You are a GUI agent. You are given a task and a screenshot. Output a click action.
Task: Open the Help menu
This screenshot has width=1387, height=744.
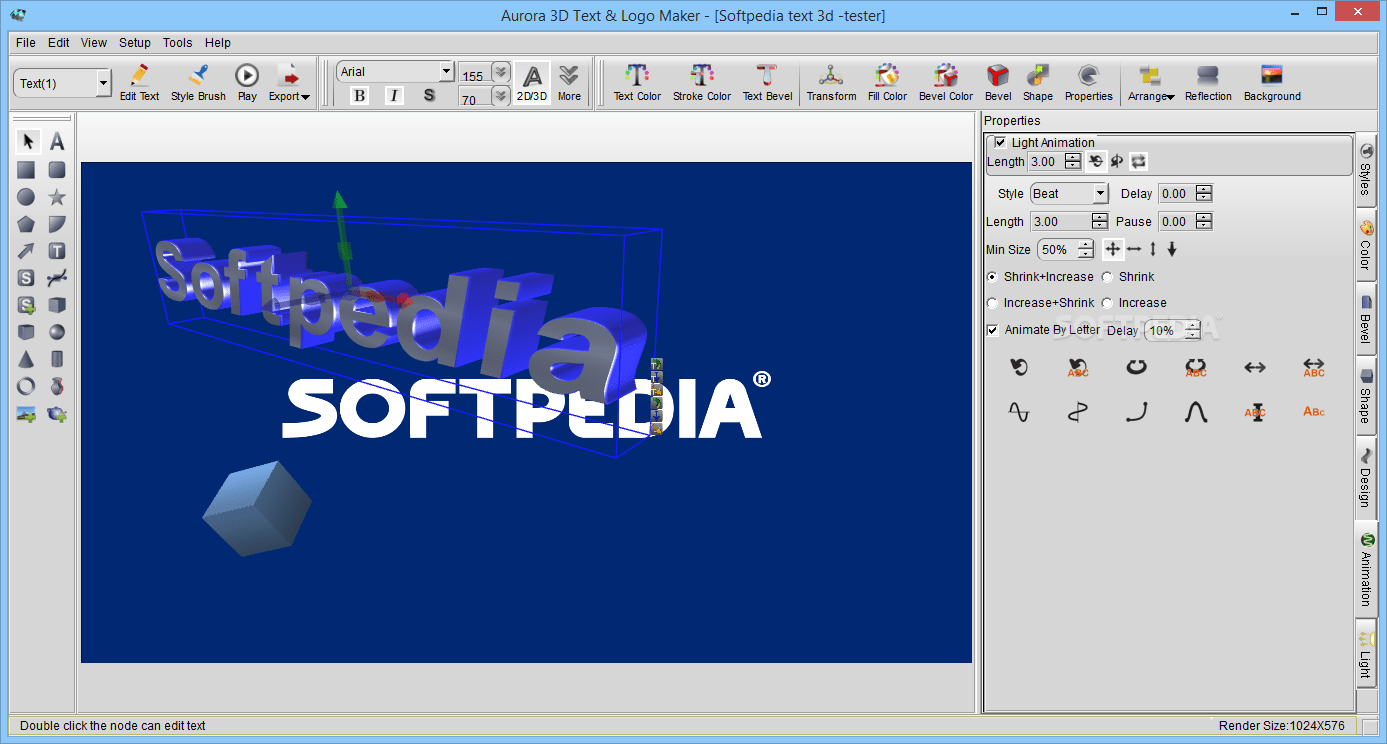218,43
